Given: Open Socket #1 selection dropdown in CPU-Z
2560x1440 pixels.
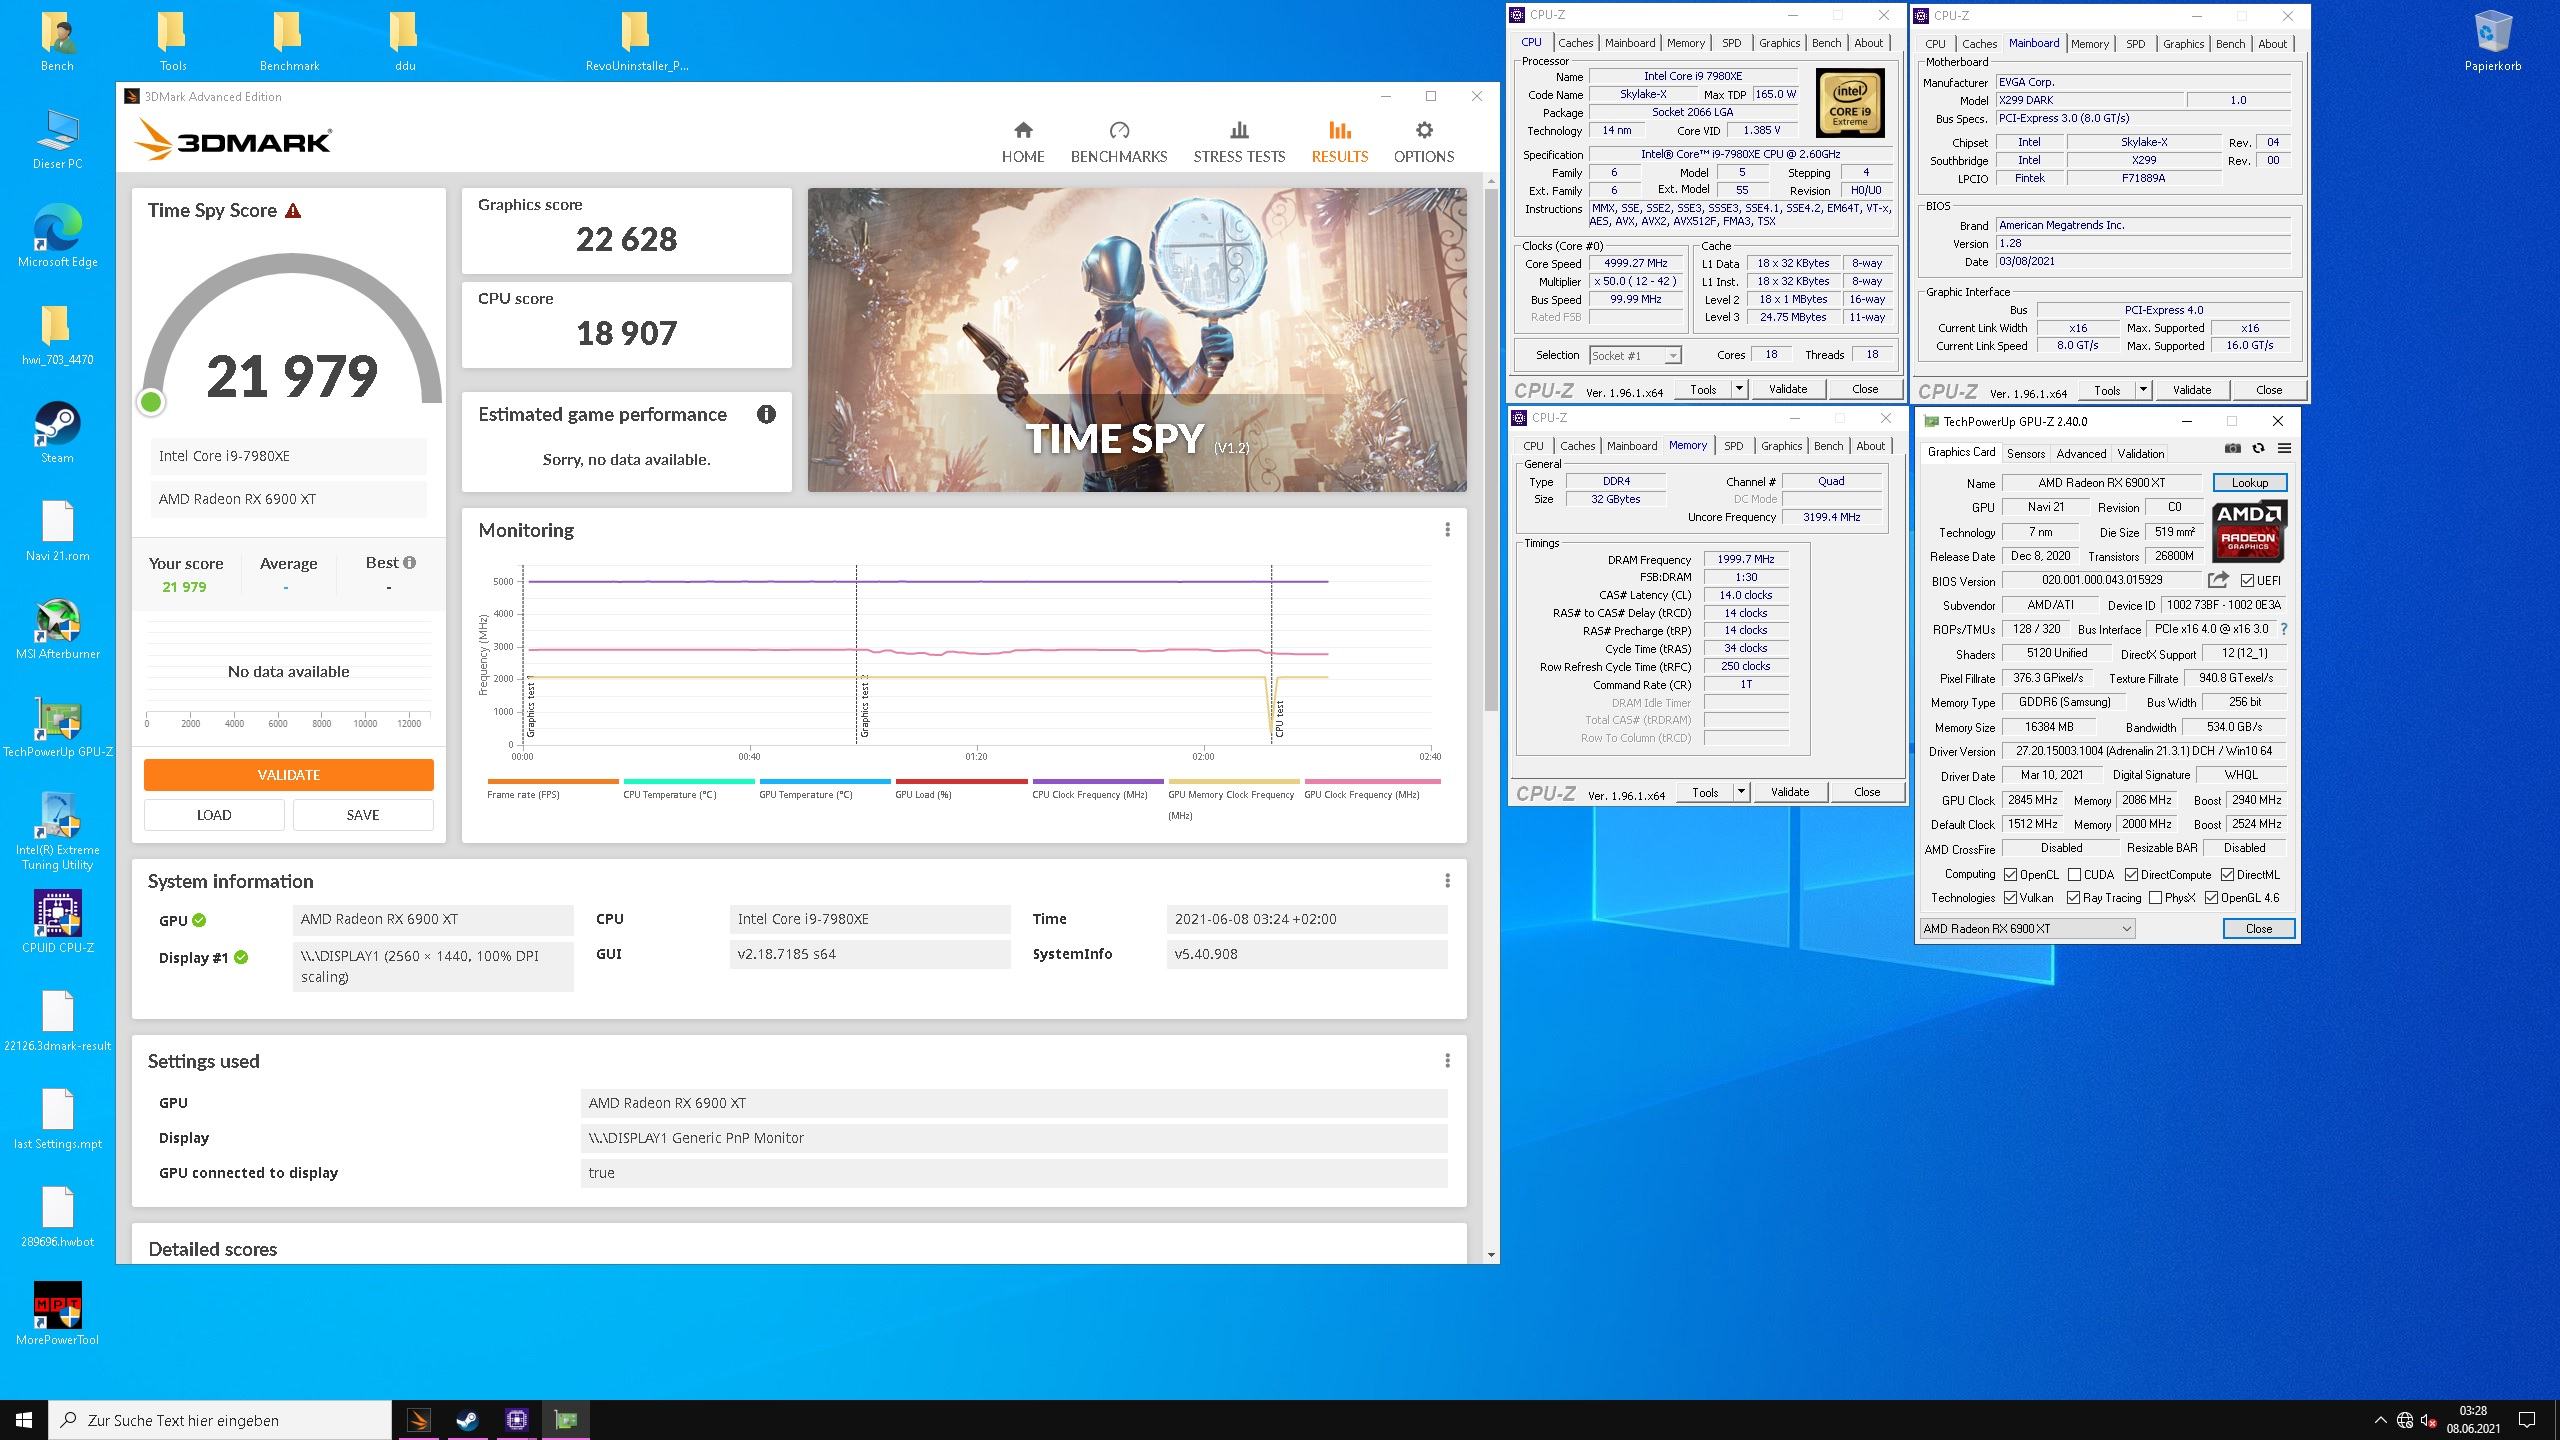Looking at the screenshot, I should [x=1635, y=355].
